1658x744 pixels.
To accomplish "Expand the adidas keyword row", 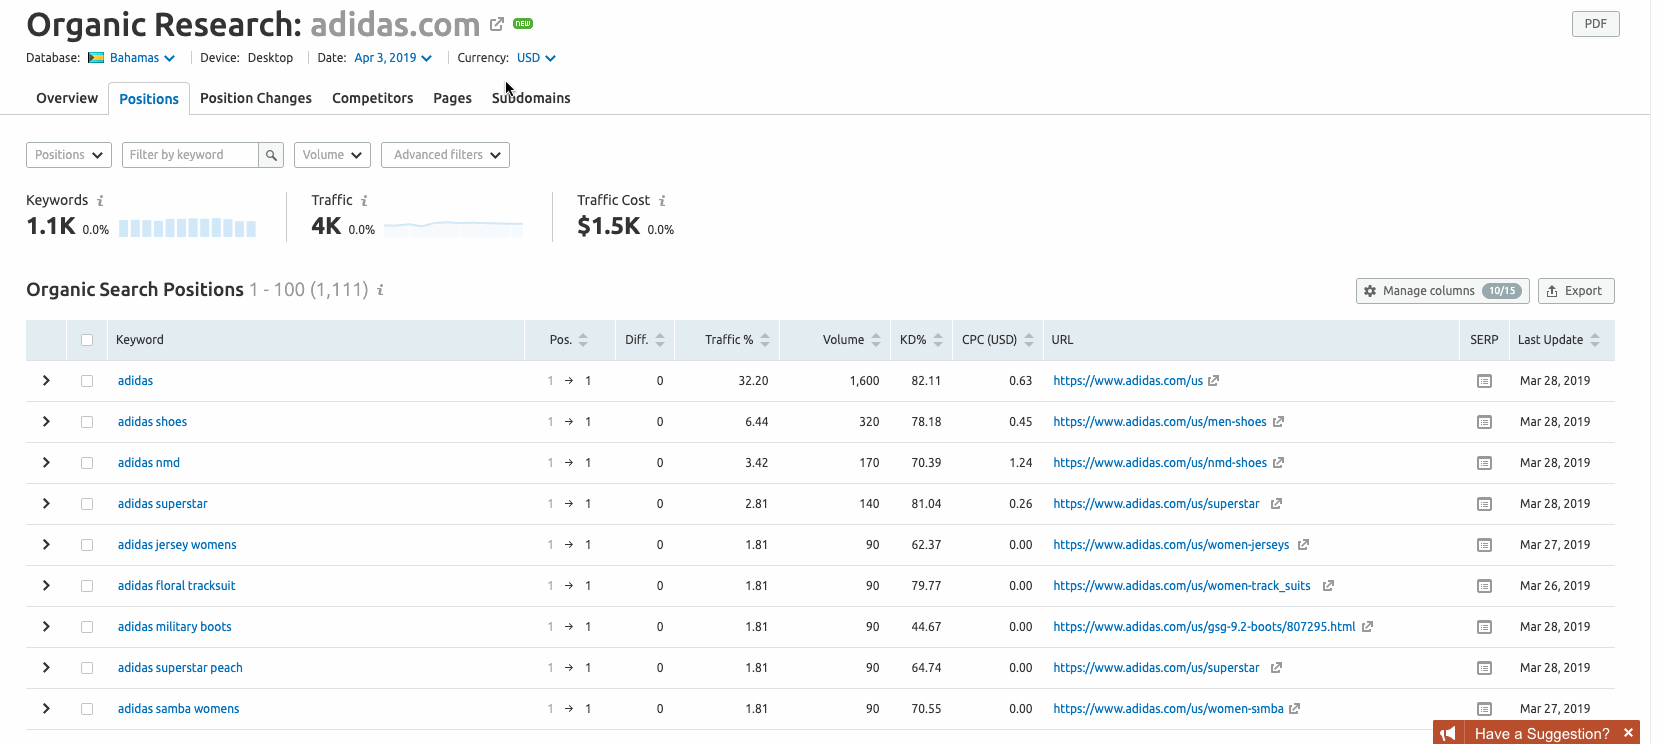I will (x=46, y=381).
